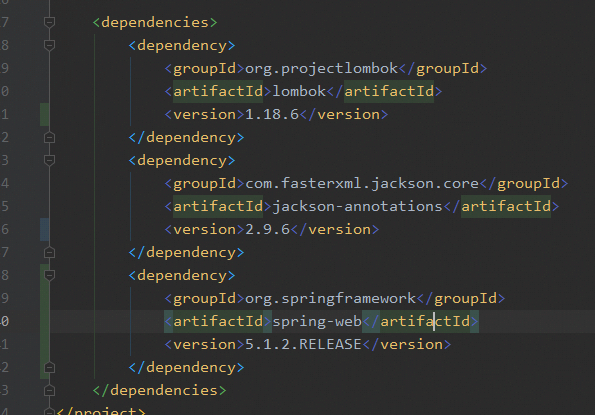Image resolution: width=595 pixels, height=415 pixels.
Task: Click opening dependency tag above org.springframework
Action: coord(182,276)
